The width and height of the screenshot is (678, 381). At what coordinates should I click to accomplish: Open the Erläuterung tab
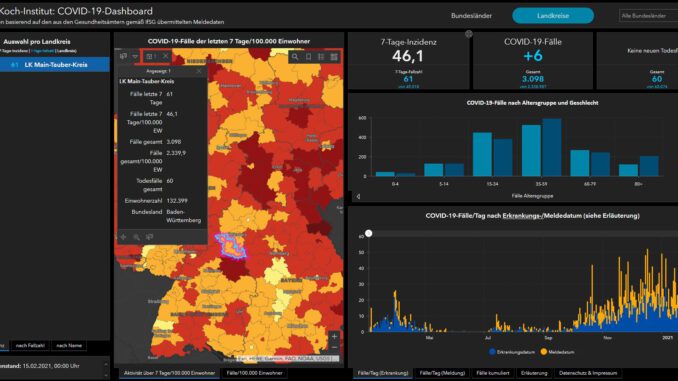tap(534, 373)
